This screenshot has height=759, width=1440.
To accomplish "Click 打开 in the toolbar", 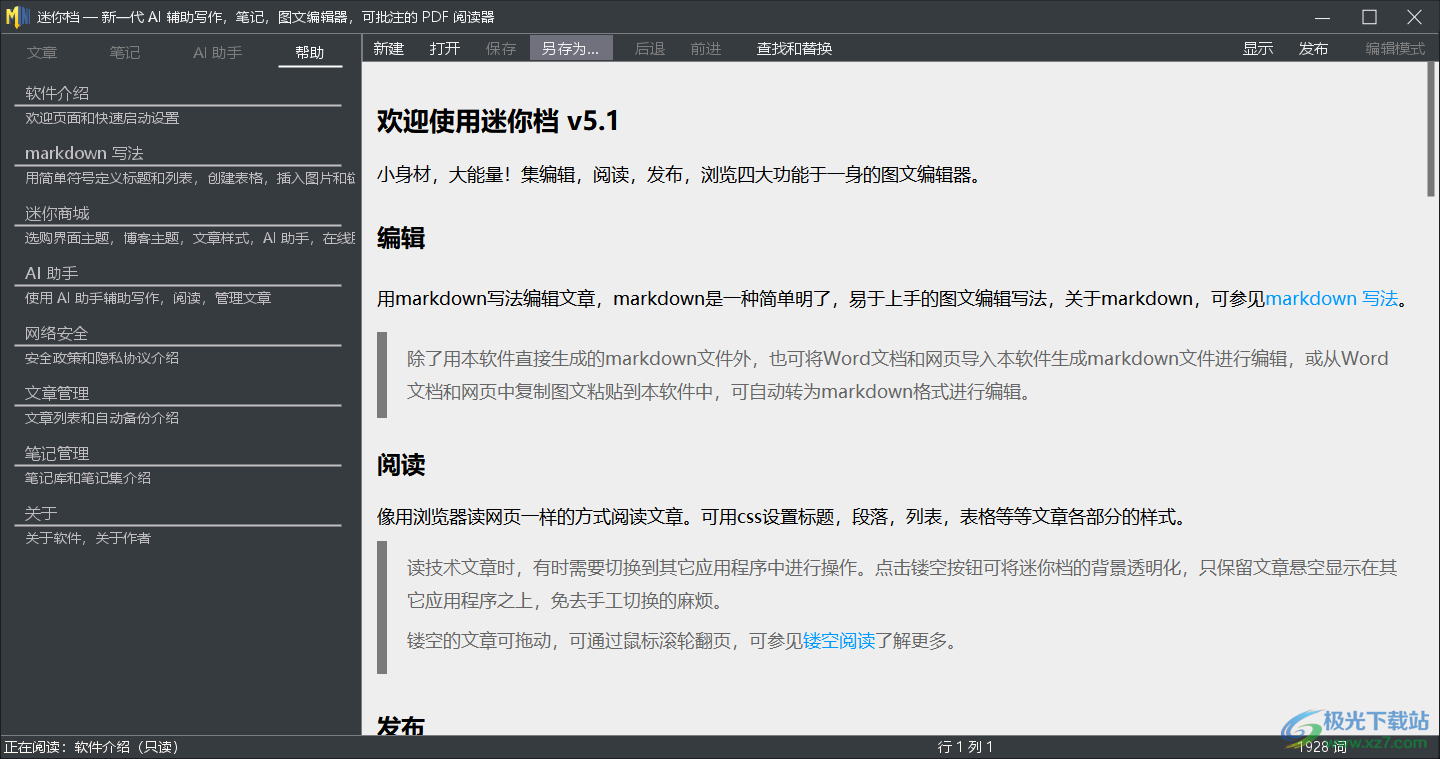I will 445,48.
